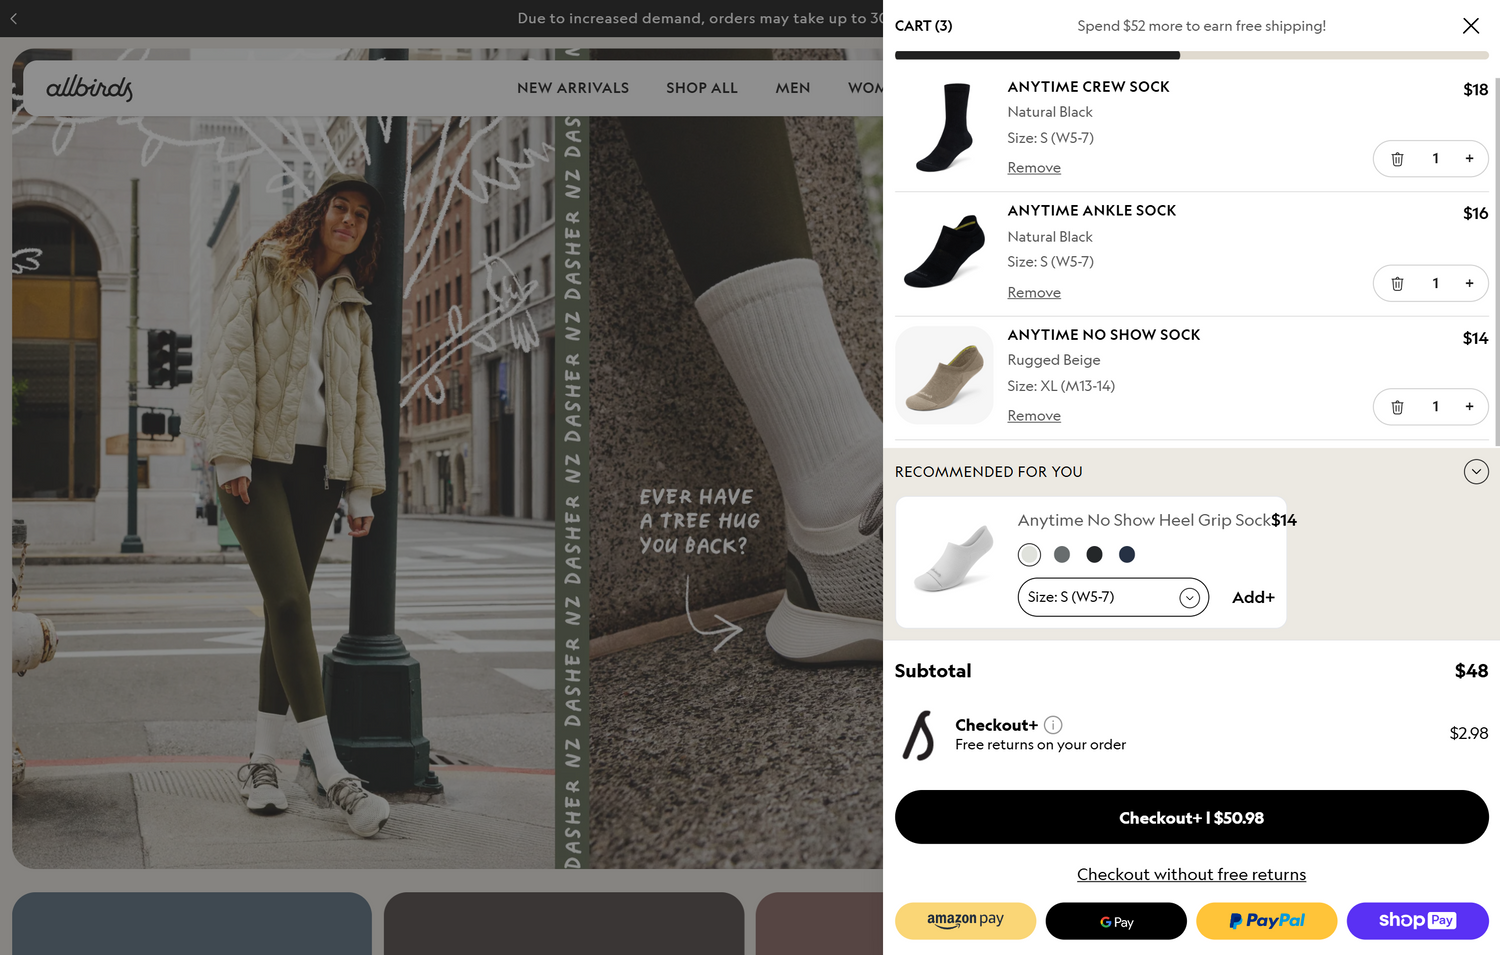The height and width of the screenshot is (955, 1500).
Task: Open Anytime No Show Sock product thumbnail
Action: point(944,375)
